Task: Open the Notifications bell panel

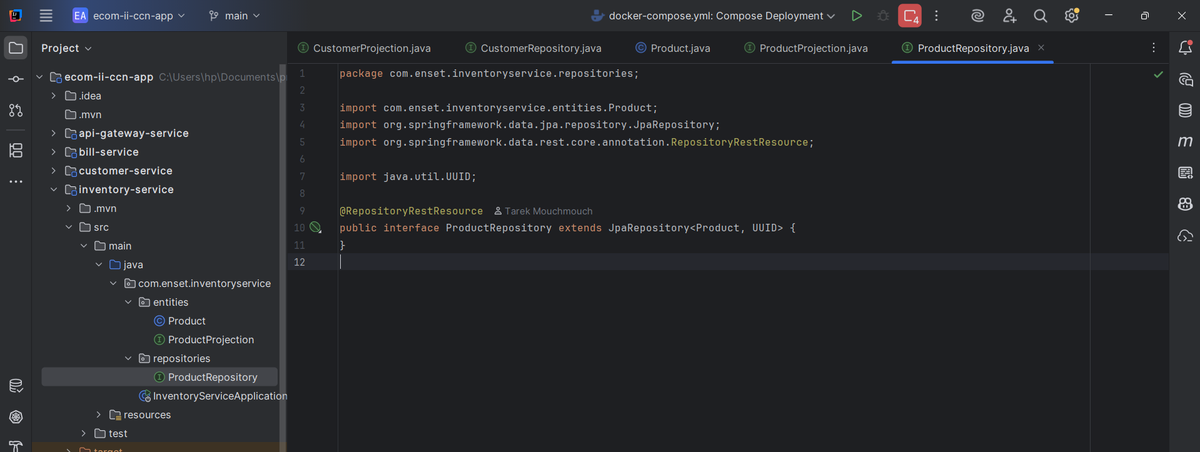Action: tap(1185, 48)
